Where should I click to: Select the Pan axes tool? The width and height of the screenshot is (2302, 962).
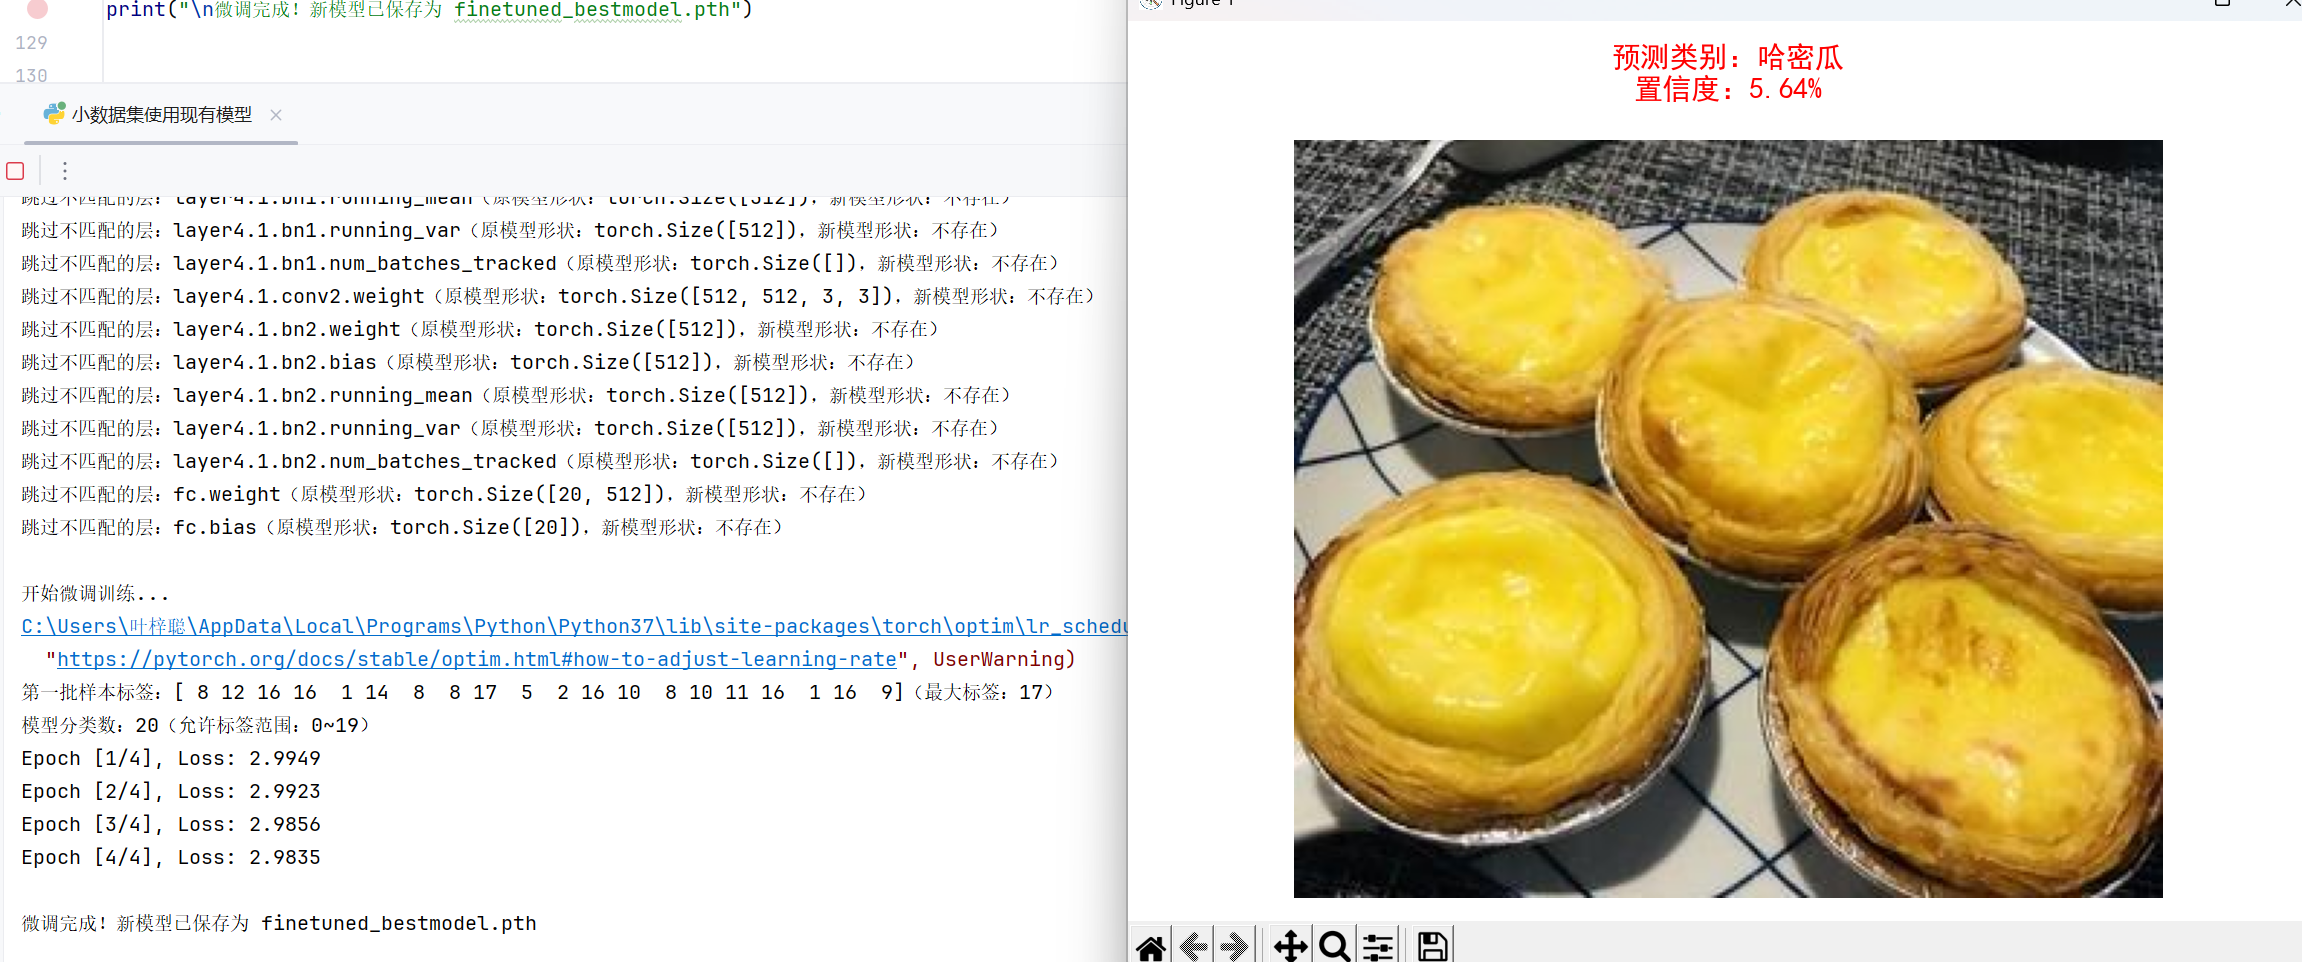tap(1290, 946)
